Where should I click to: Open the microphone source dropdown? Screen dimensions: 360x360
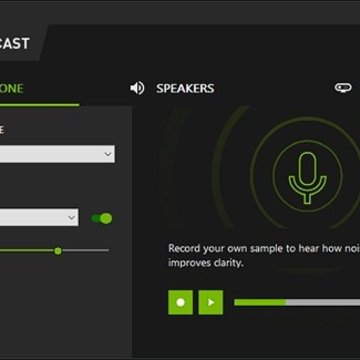click(57, 154)
